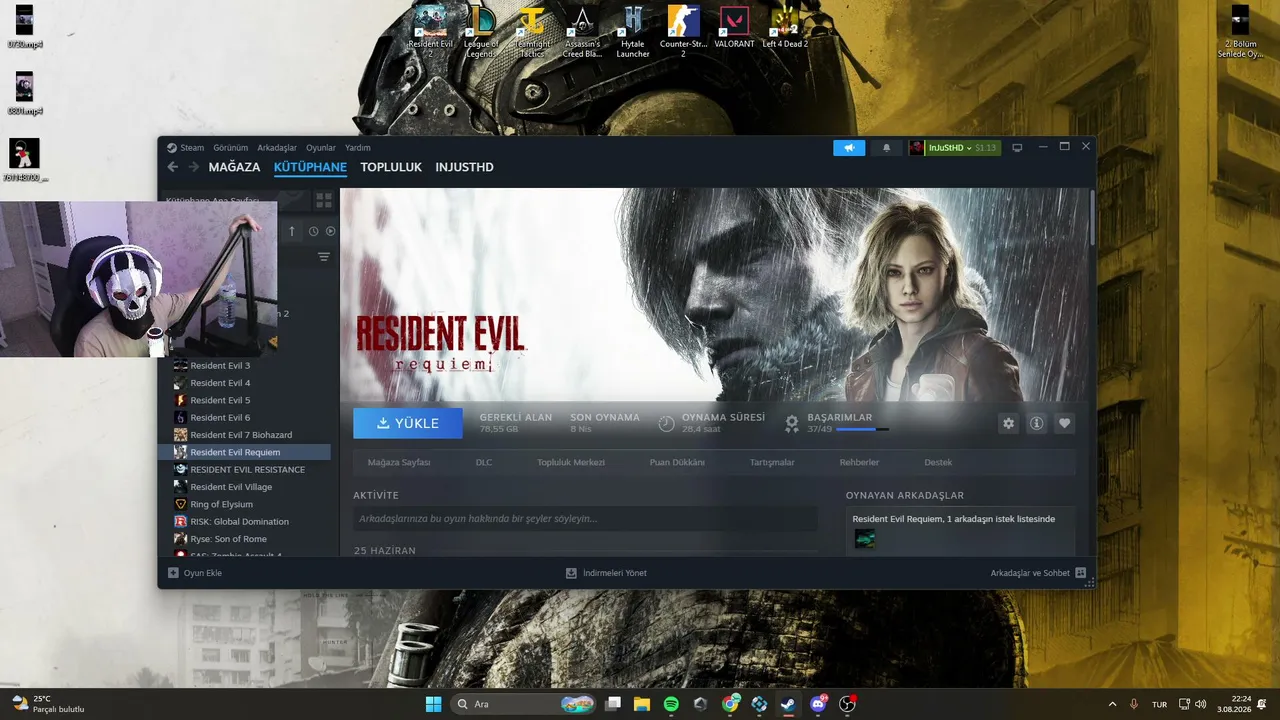Click the Windows taskbar search box
Image resolution: width=1280 pixels, height=720 pixels.
[523, 704]
